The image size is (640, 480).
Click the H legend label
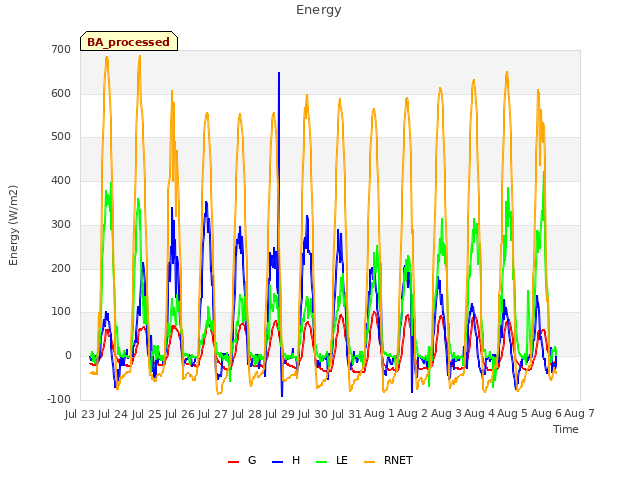(296, 460)
